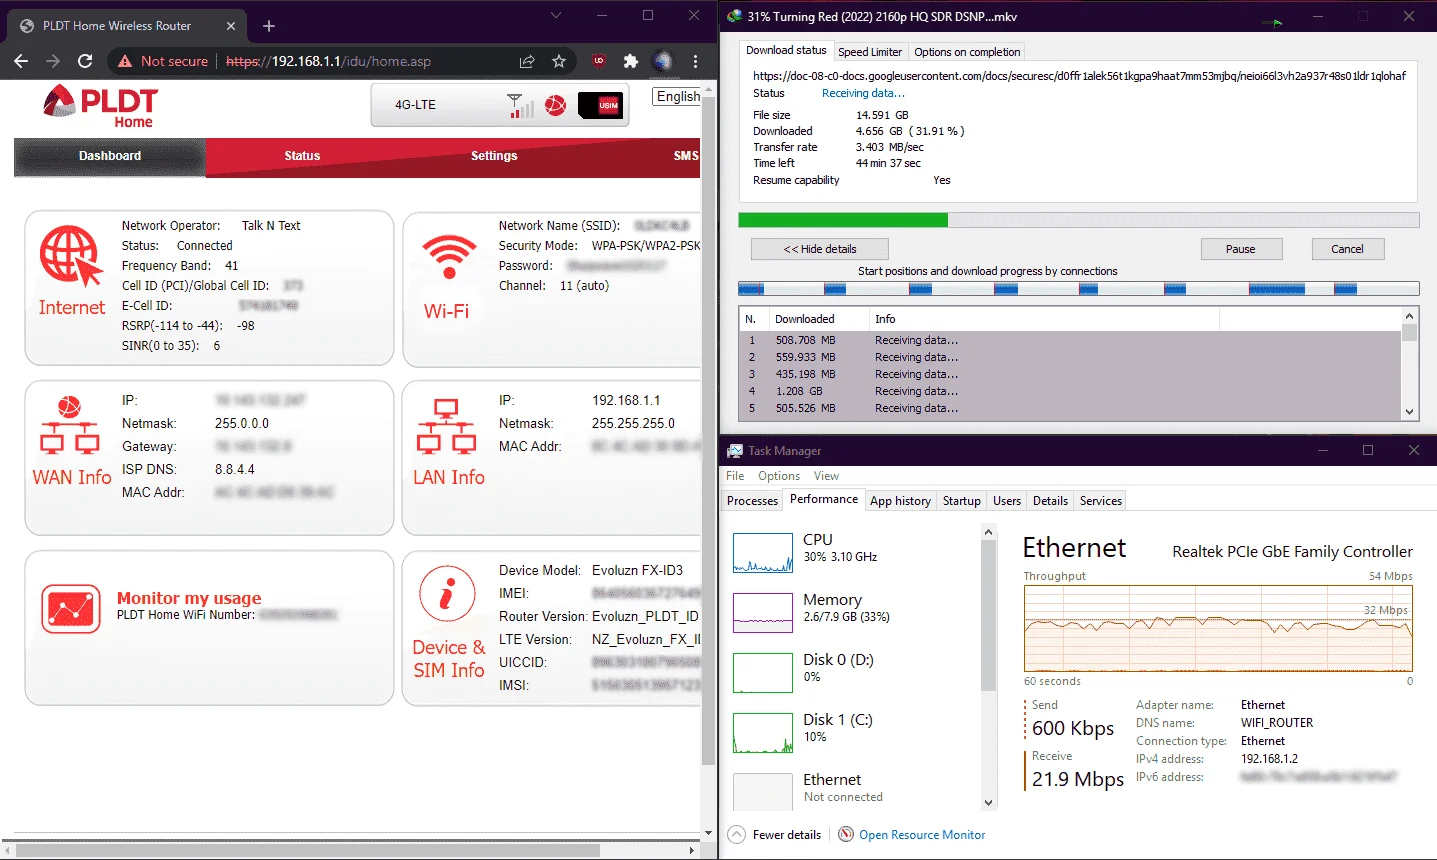Image resolution: width=1437 pixels, height=860 pixels.
Task: Open App history tab in Task Manager
Action: click(900, 501)
